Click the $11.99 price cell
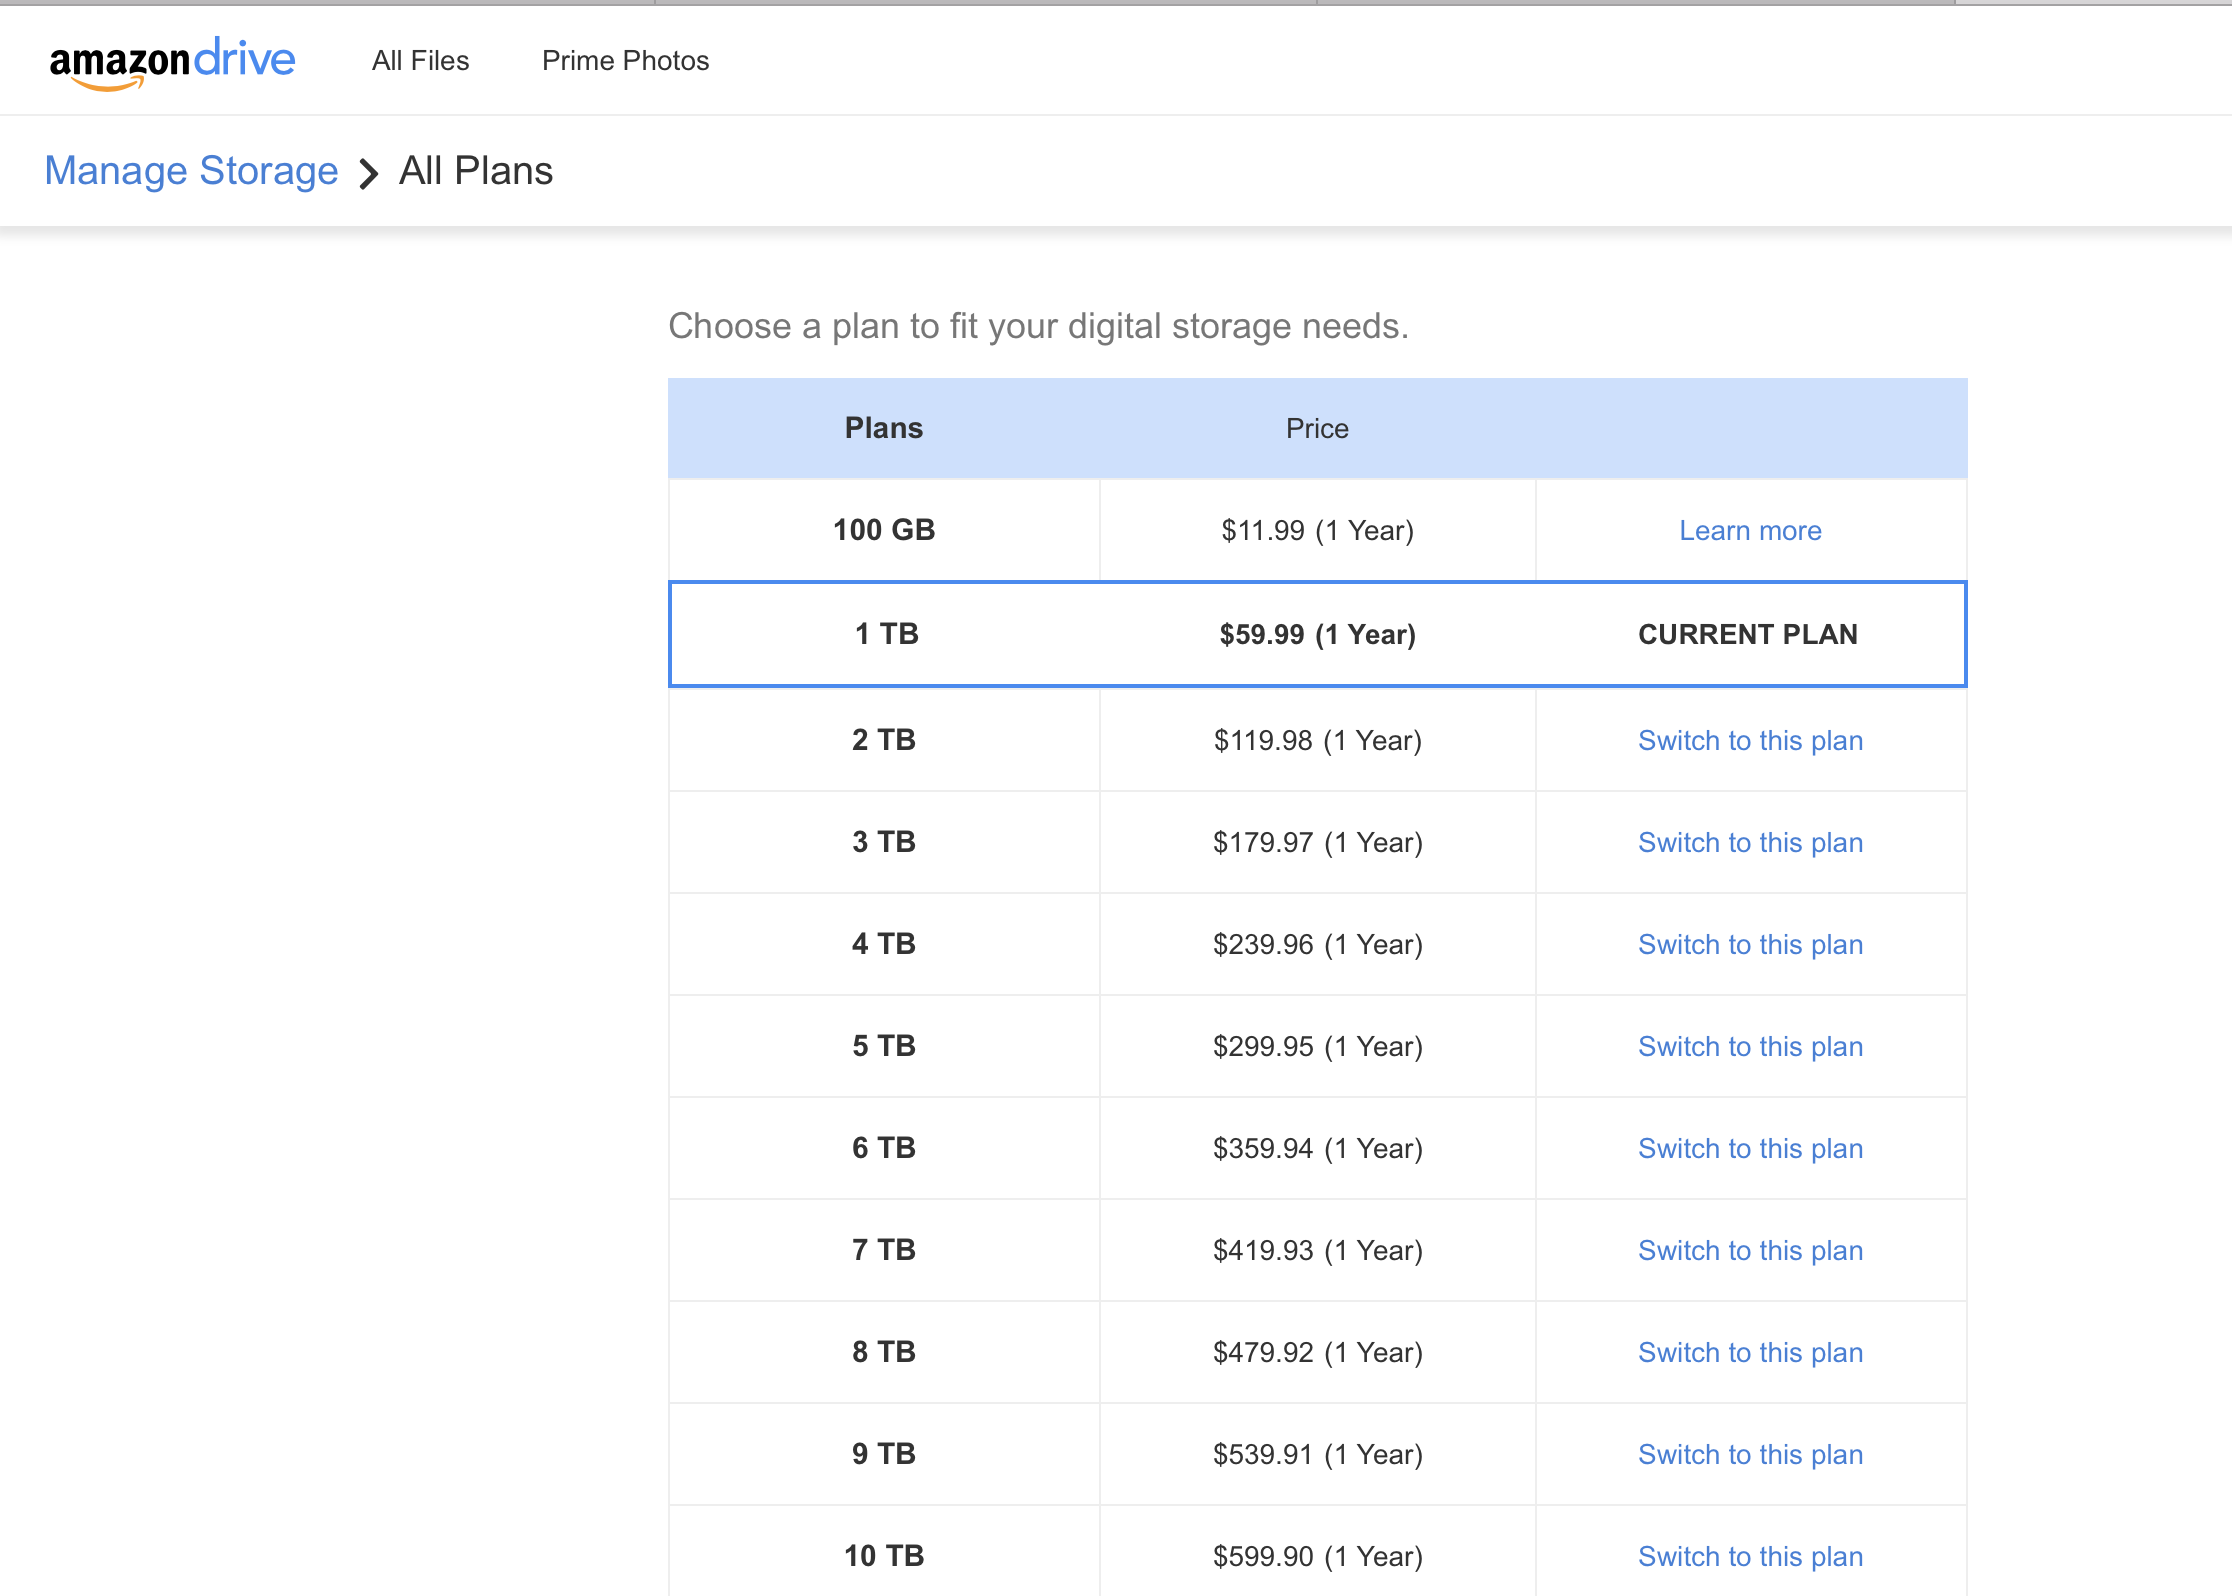2232x1596 pixels. pos(1316,531)
